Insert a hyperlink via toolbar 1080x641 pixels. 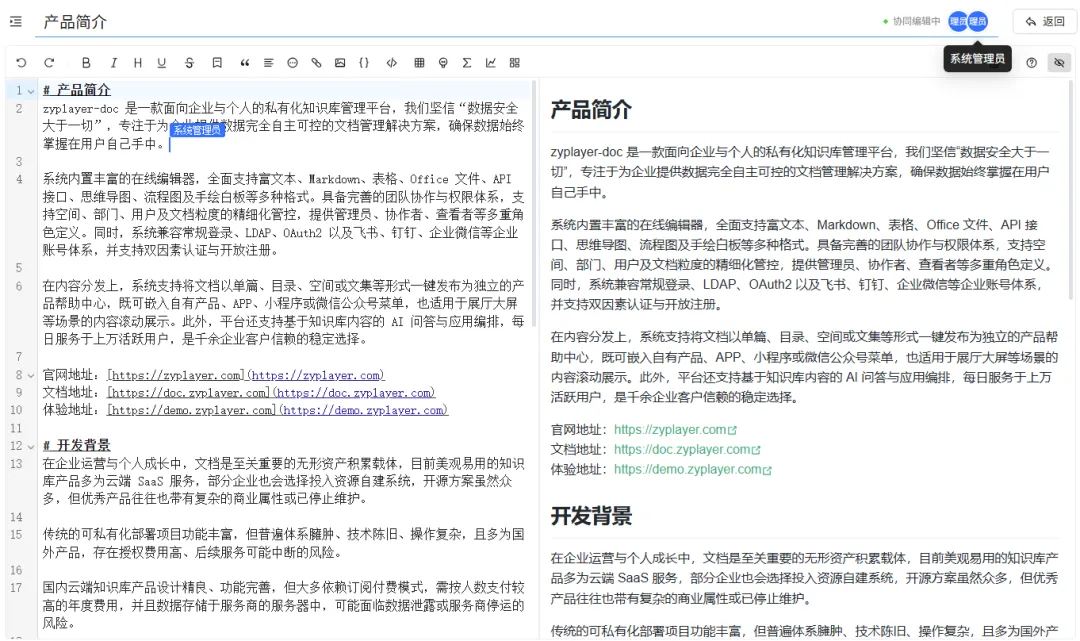point(316,63)
